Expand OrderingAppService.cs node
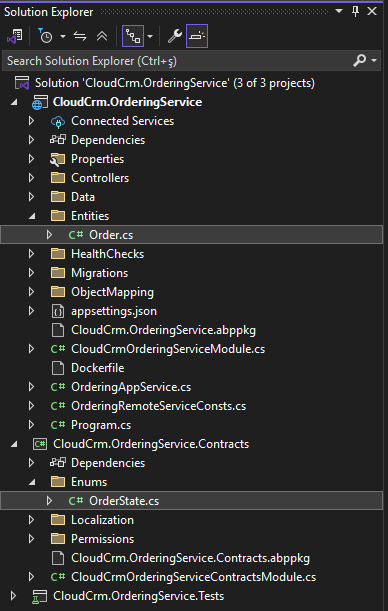This screenshot has height=611, width=388. (32, 387)
